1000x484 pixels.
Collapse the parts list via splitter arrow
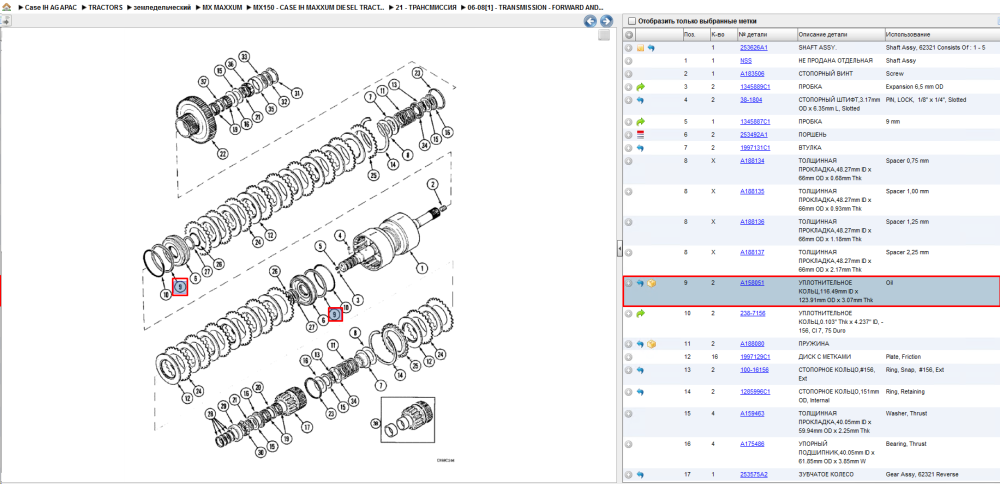pos(619,251)
